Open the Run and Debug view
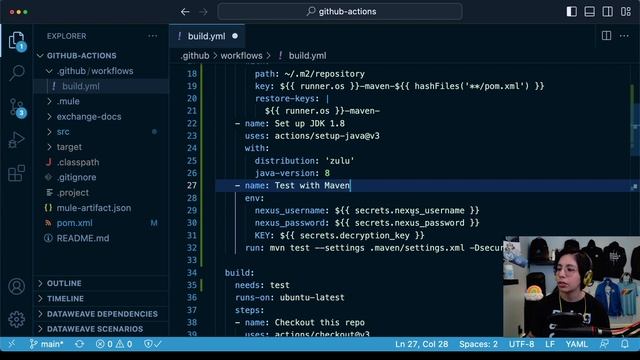The width and height of the screenshot is (640, 360). (16, 140)
